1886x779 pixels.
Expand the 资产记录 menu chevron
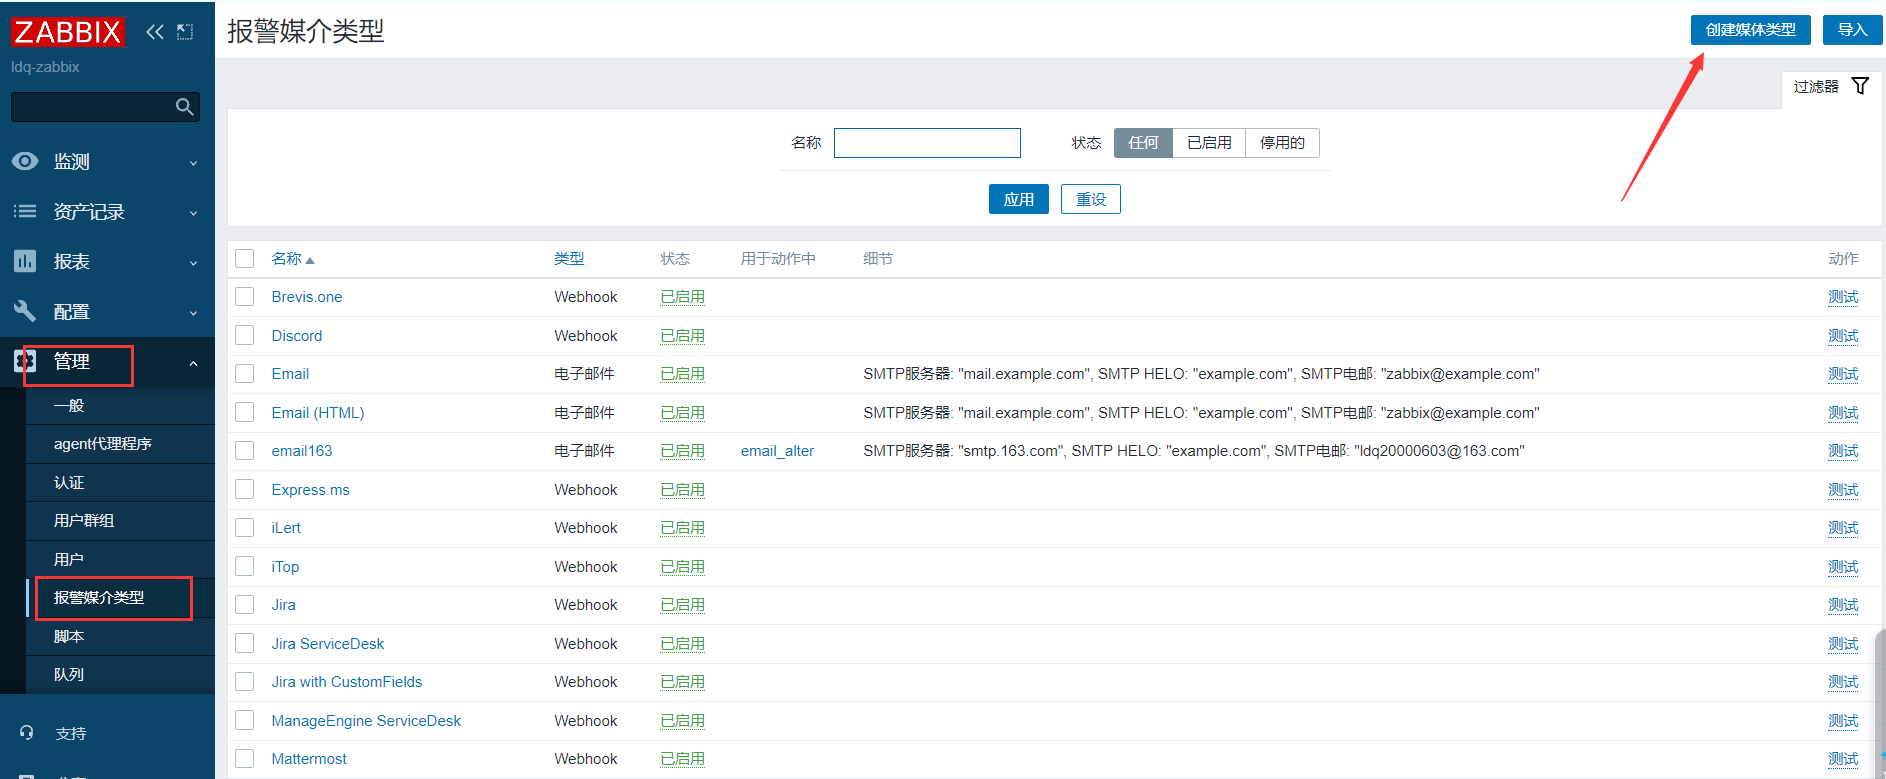click(x=193, y=212)
